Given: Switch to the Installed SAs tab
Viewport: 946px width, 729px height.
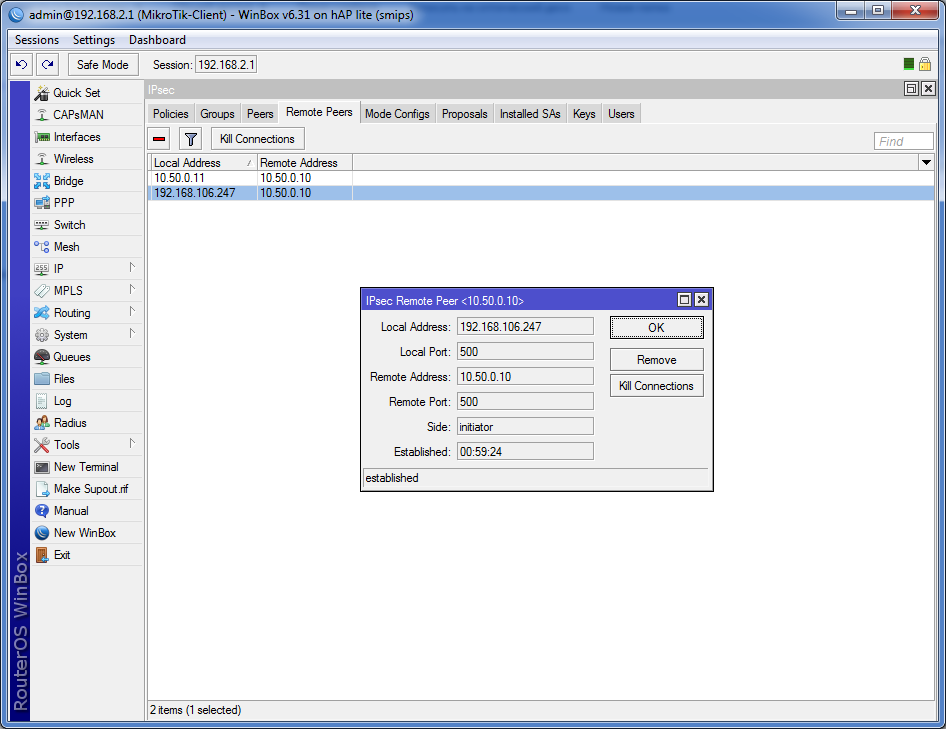Looking at the screenshot, I should 530,113.
